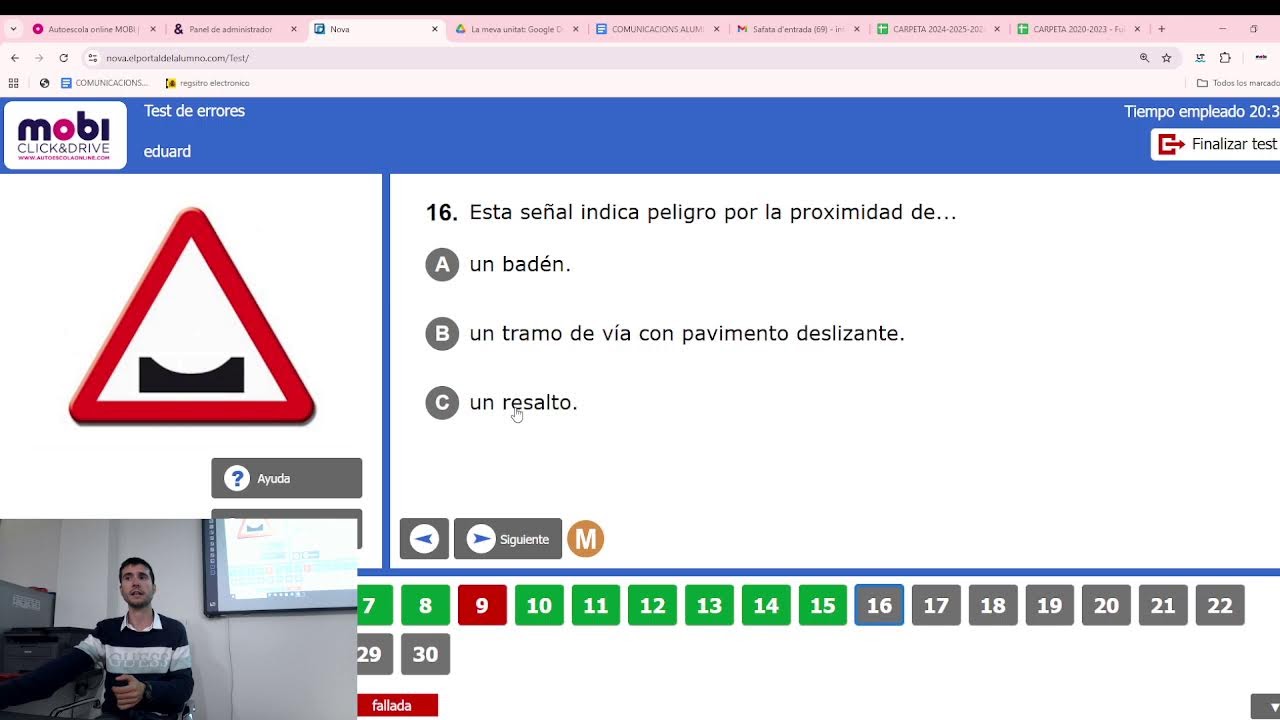Jump to question 15
The height and width of the screenshot is (720, 1280).
pos(822,605)
